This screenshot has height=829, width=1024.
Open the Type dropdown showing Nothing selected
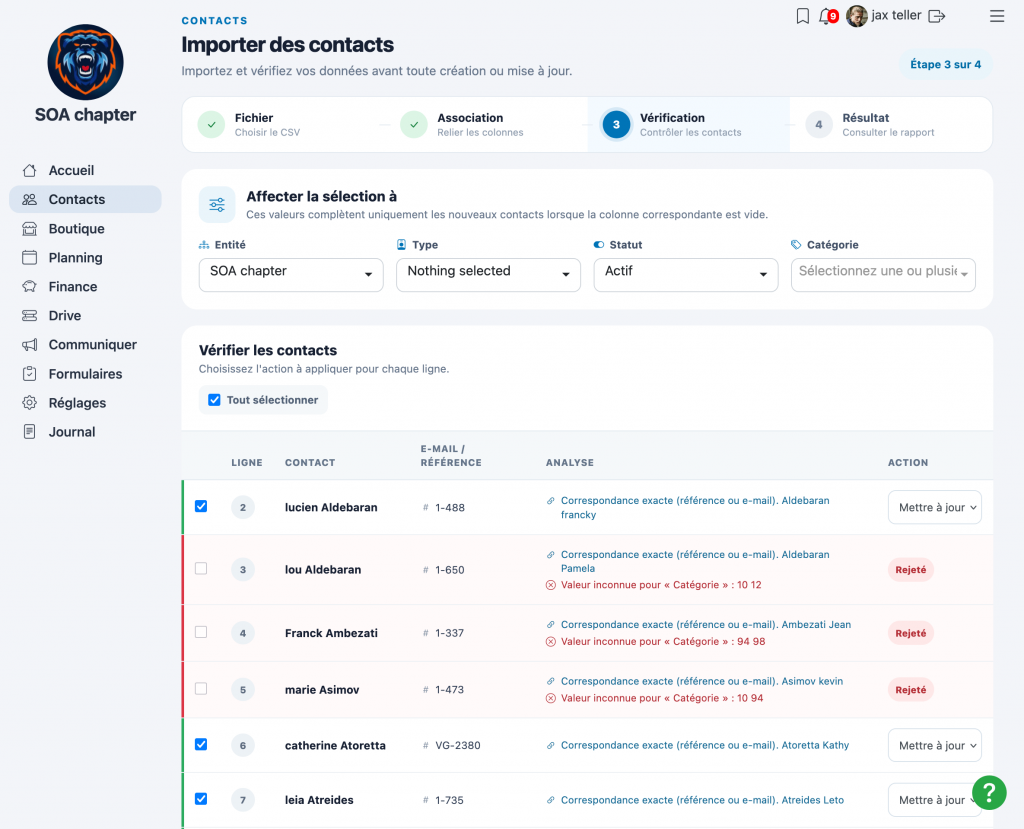[x=488, y=274]
